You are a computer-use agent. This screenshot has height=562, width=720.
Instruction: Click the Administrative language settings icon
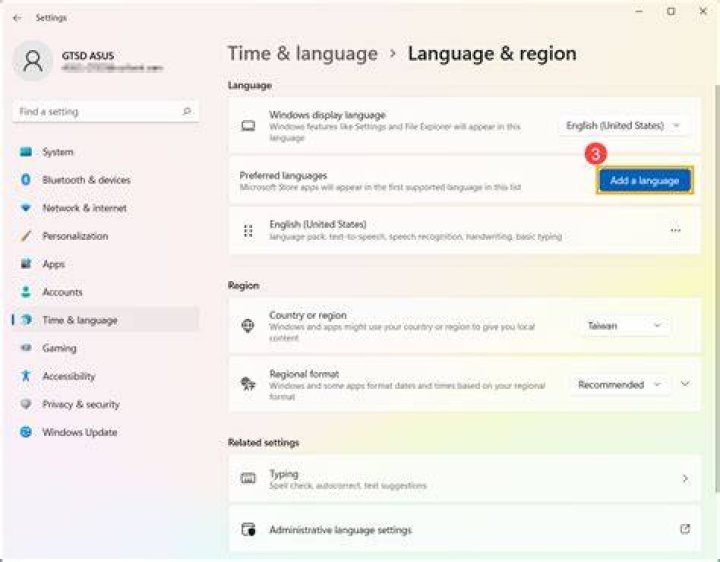(x=248, y=529)
